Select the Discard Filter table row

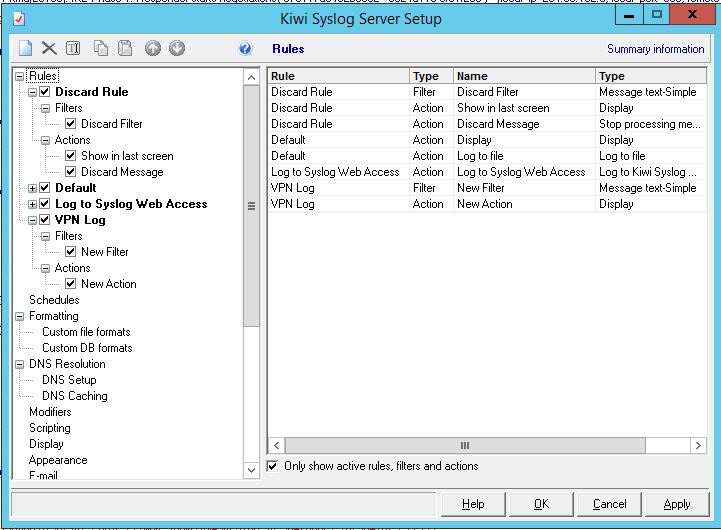coord(487,92)
